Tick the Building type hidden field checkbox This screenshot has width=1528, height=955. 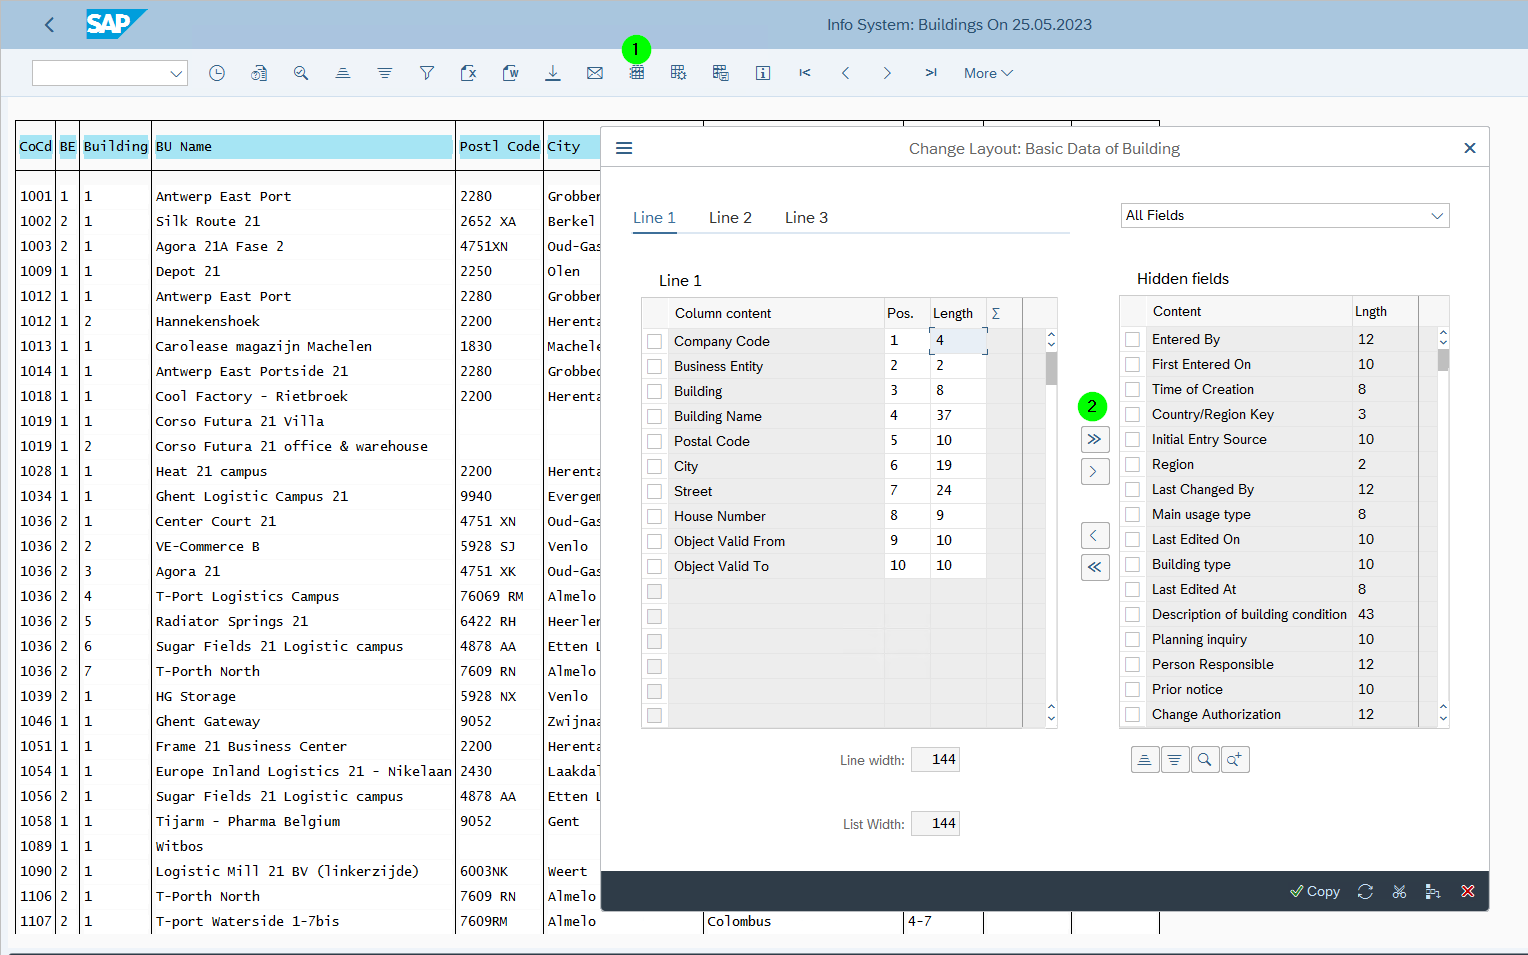(1133, 564)
